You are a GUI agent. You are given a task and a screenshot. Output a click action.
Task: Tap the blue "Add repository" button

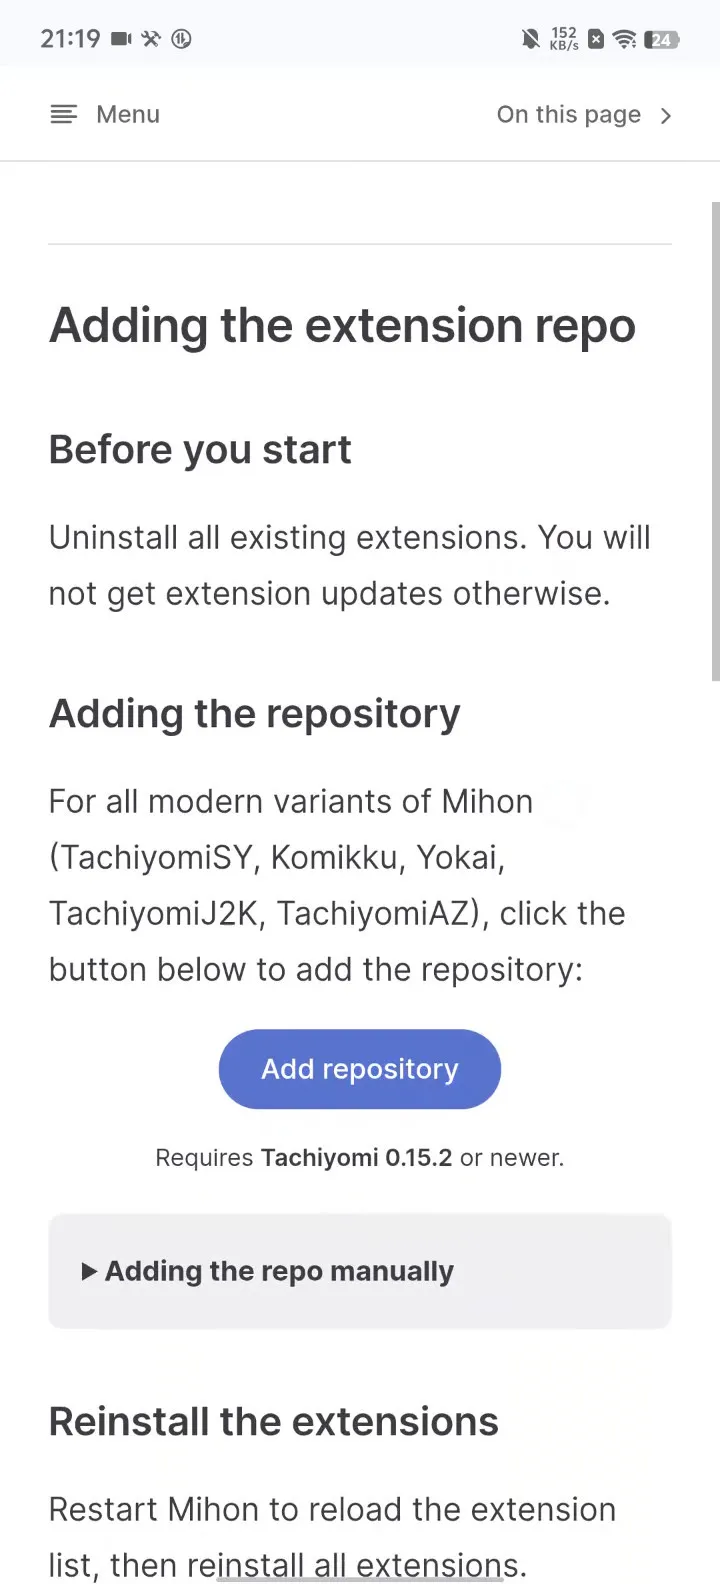click(x=359, y=1069)
